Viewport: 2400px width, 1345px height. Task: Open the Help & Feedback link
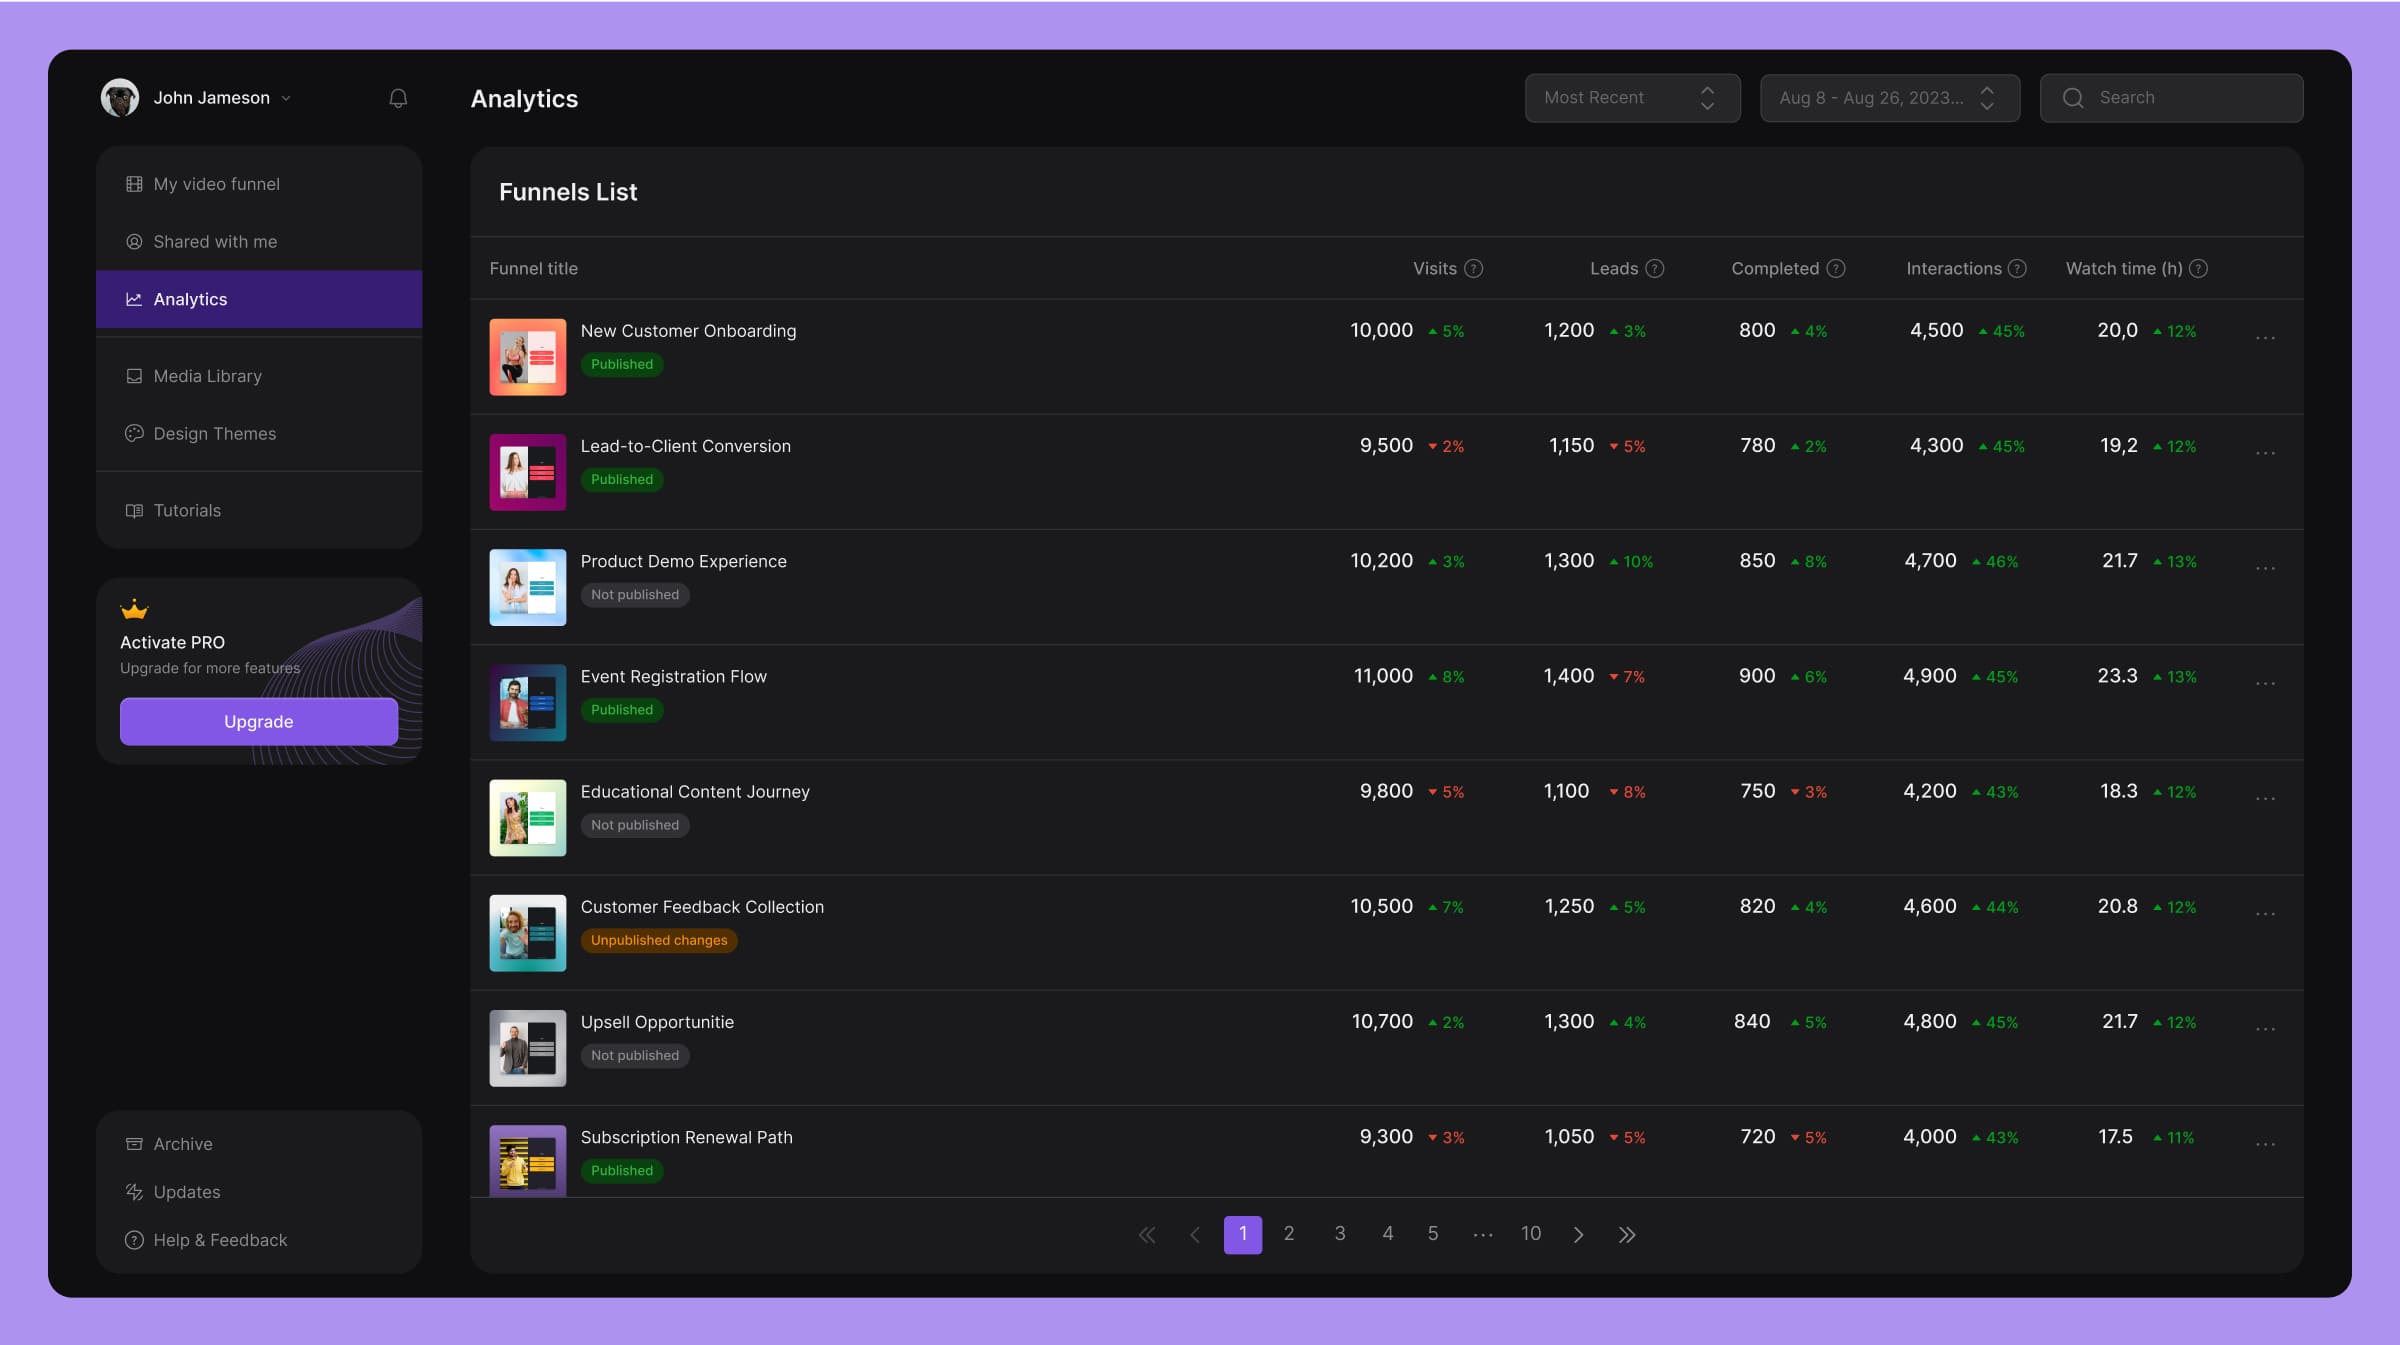pos(220,1240)
